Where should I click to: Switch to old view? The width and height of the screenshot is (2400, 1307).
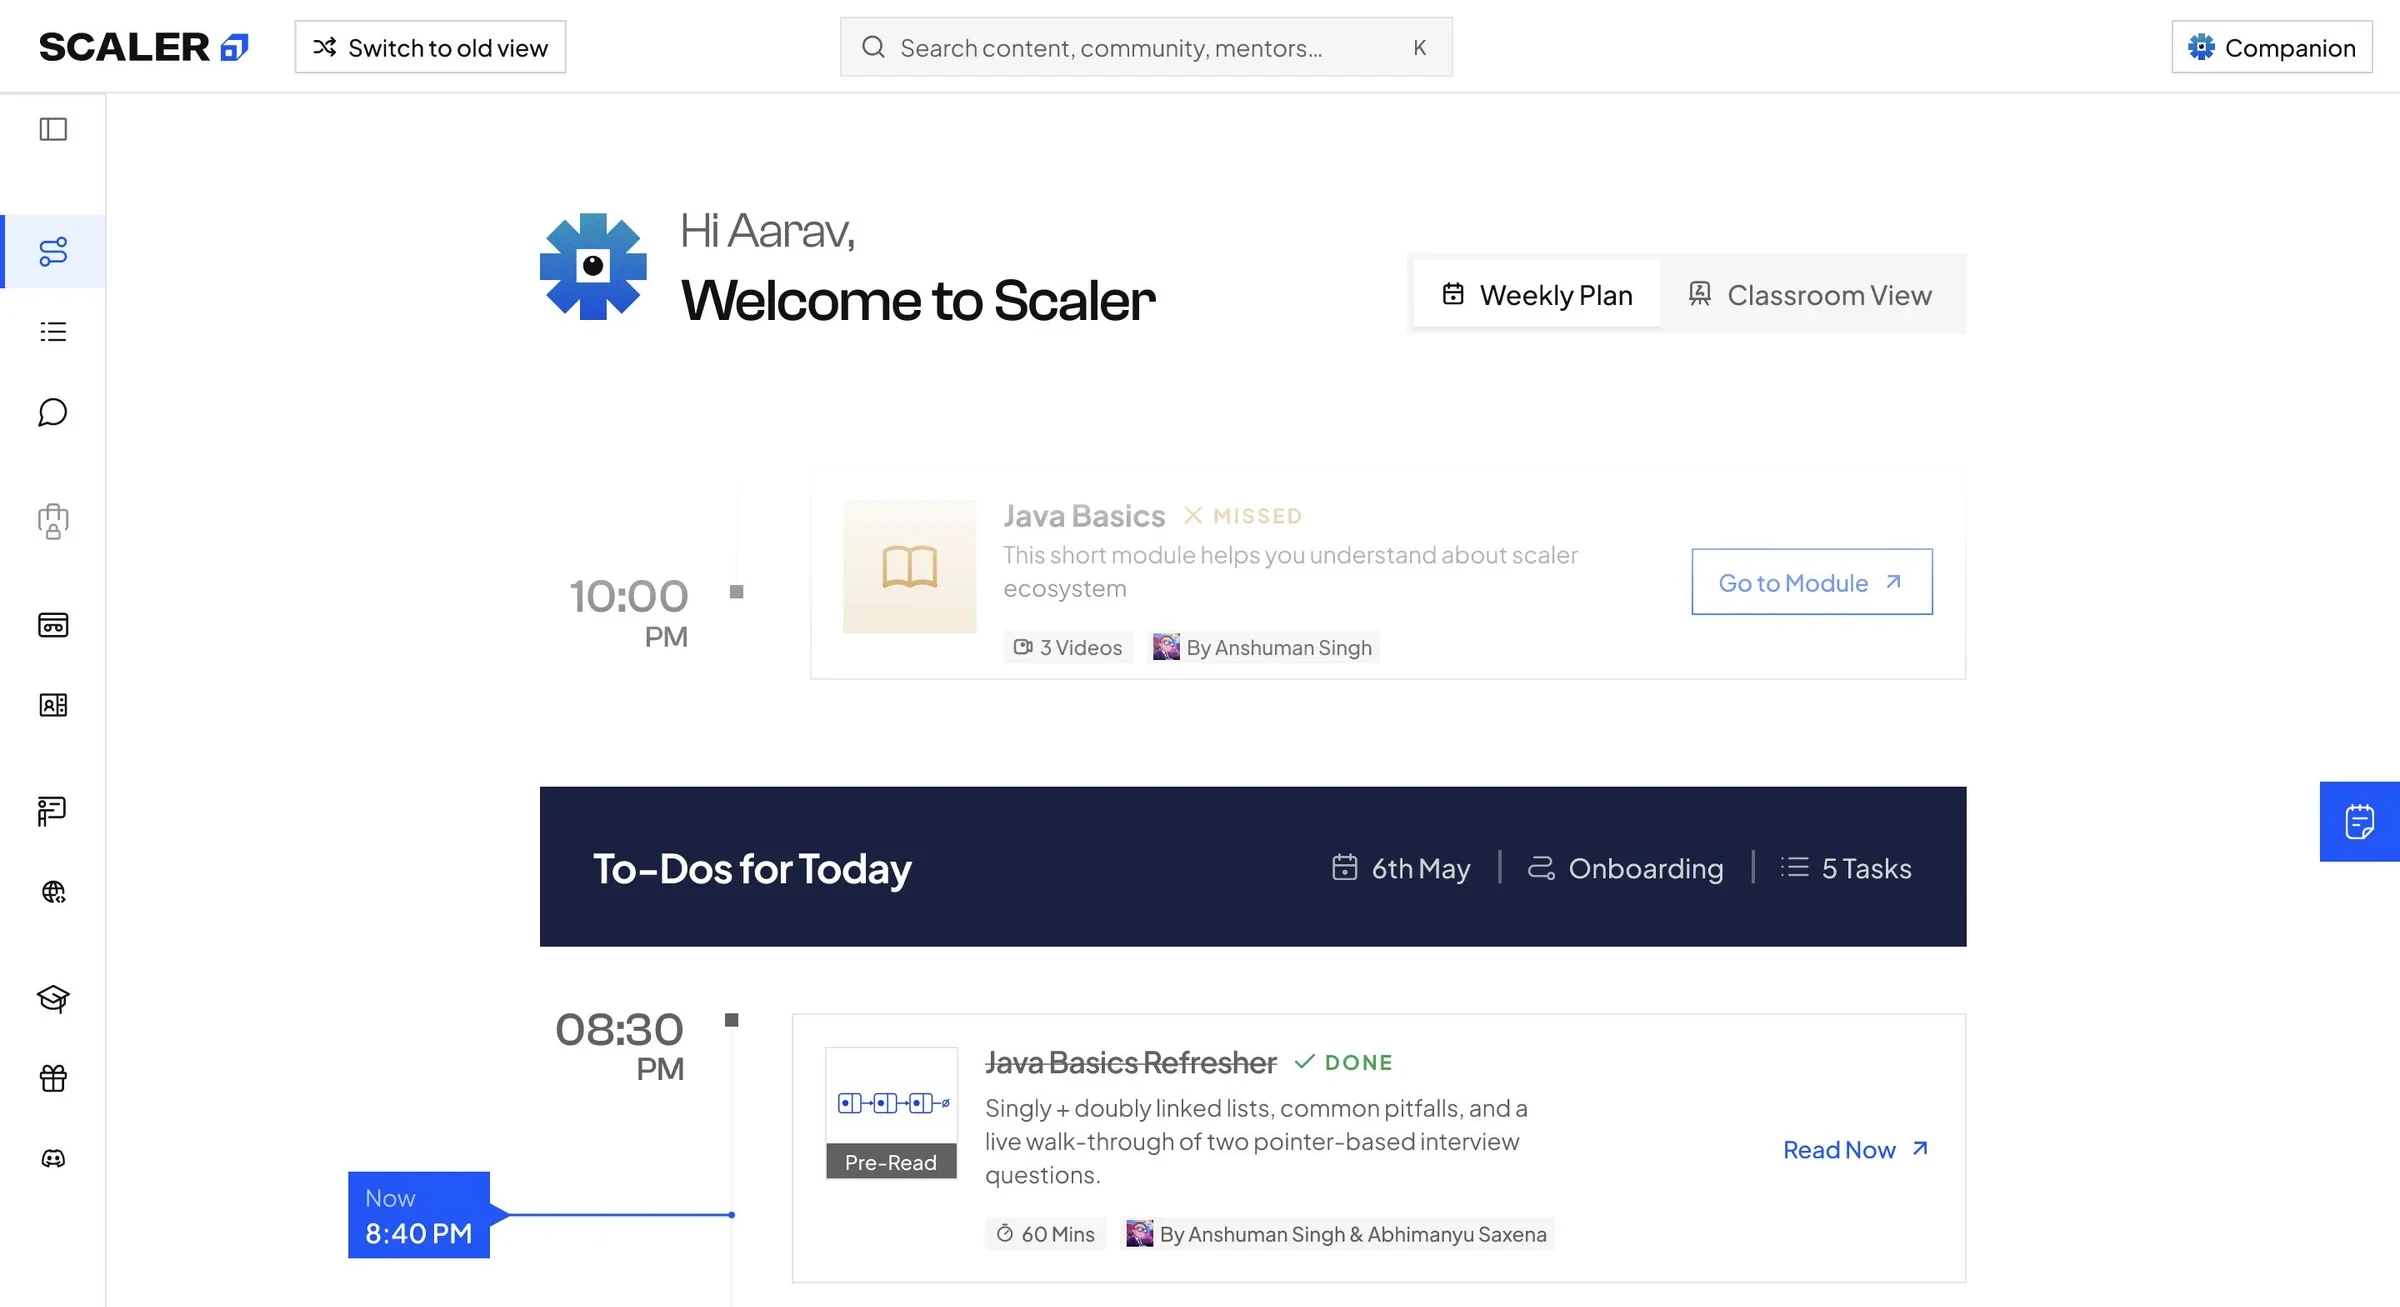tap(430, 47)
